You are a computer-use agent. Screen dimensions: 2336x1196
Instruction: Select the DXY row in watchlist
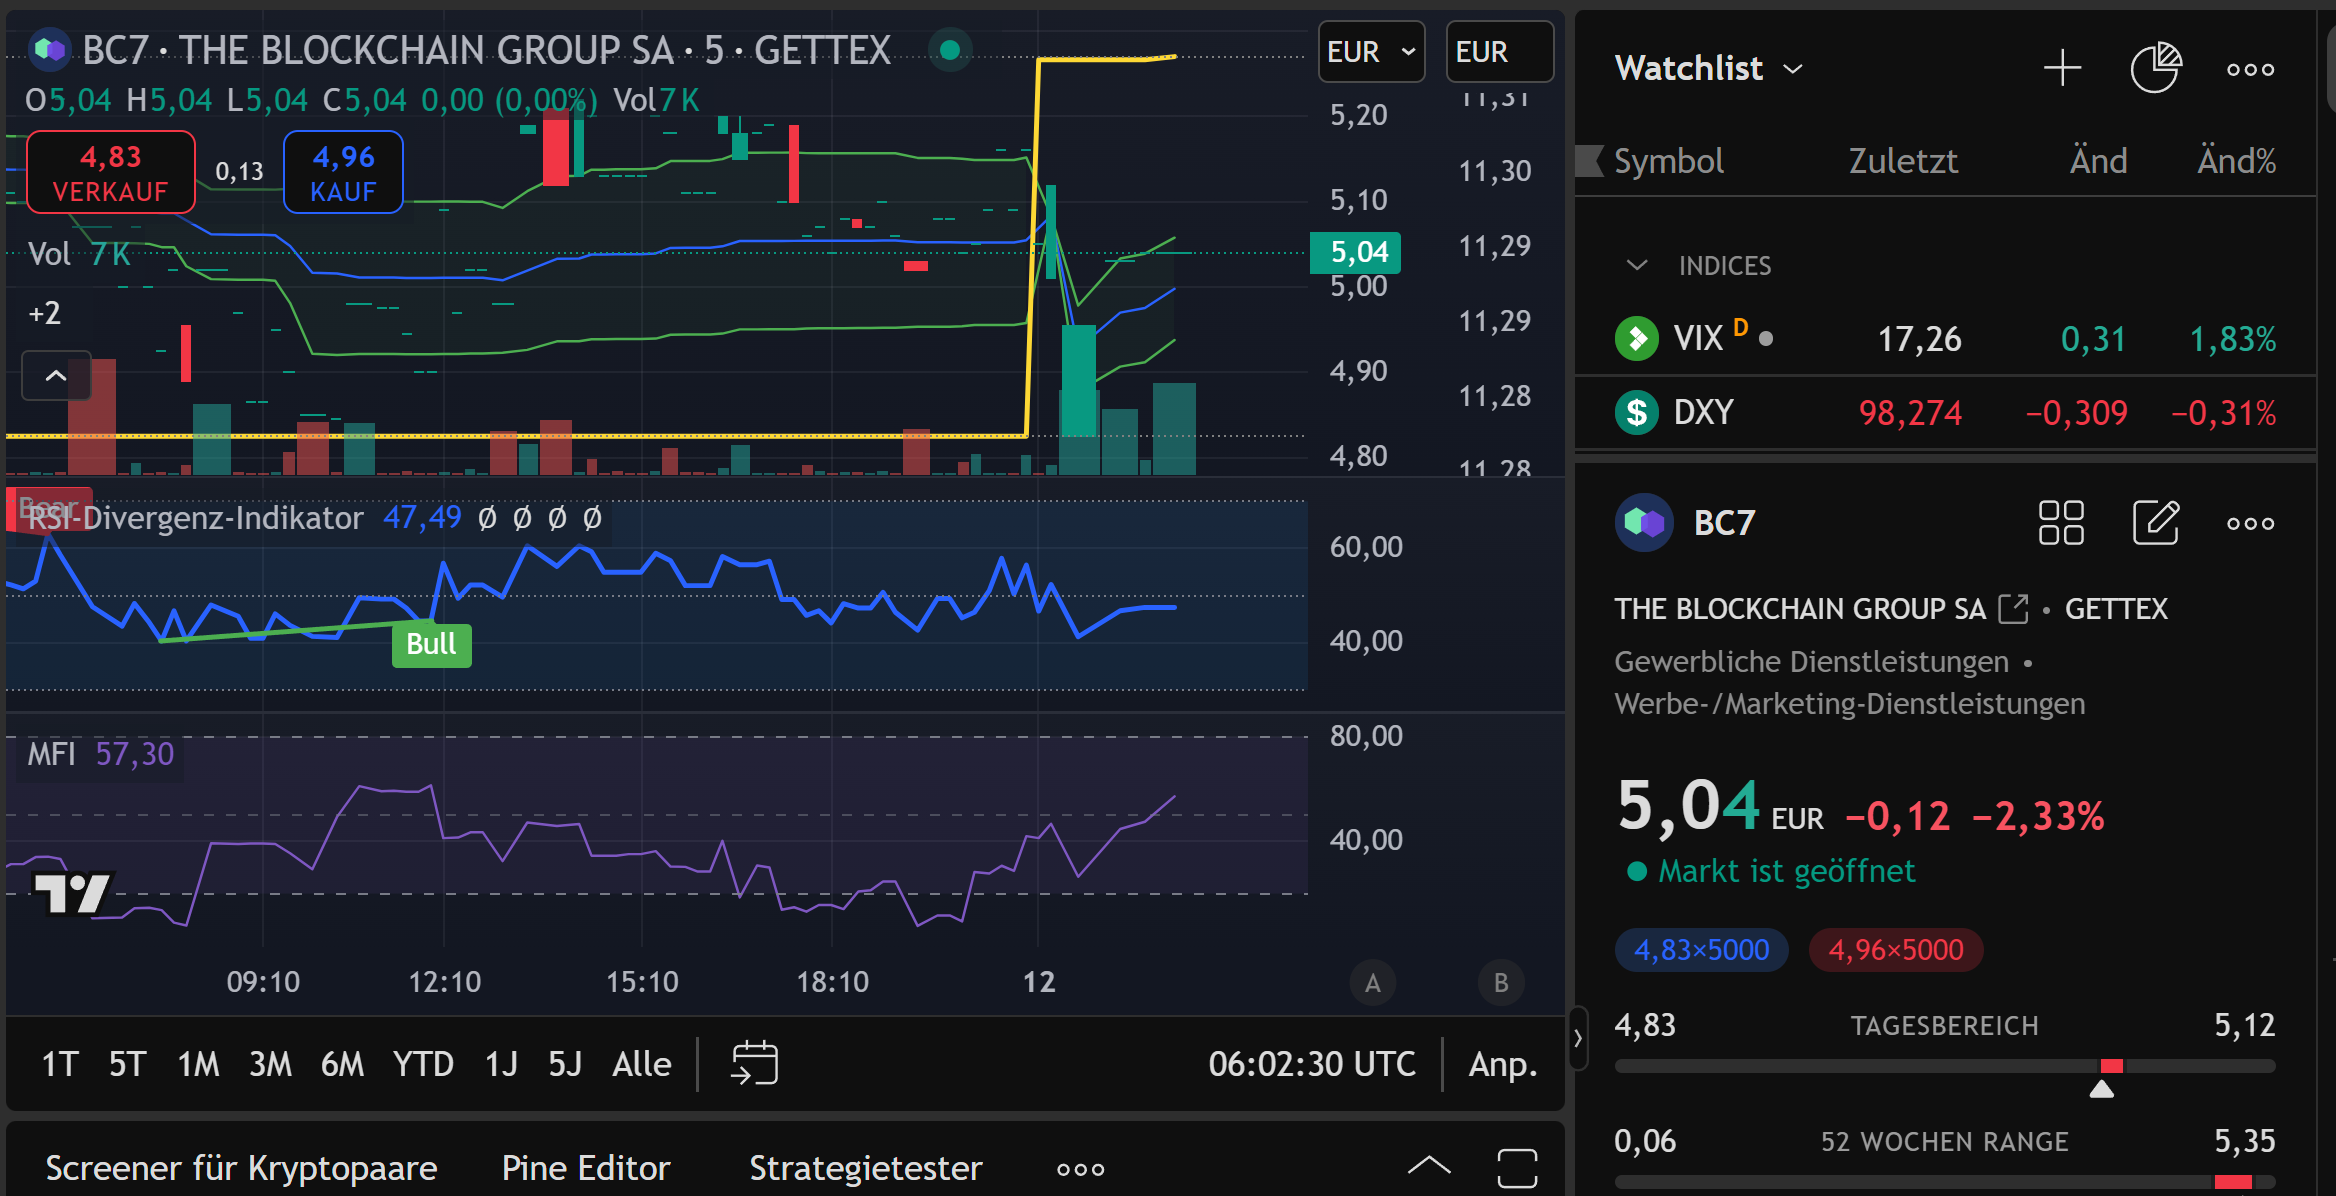1945,412
